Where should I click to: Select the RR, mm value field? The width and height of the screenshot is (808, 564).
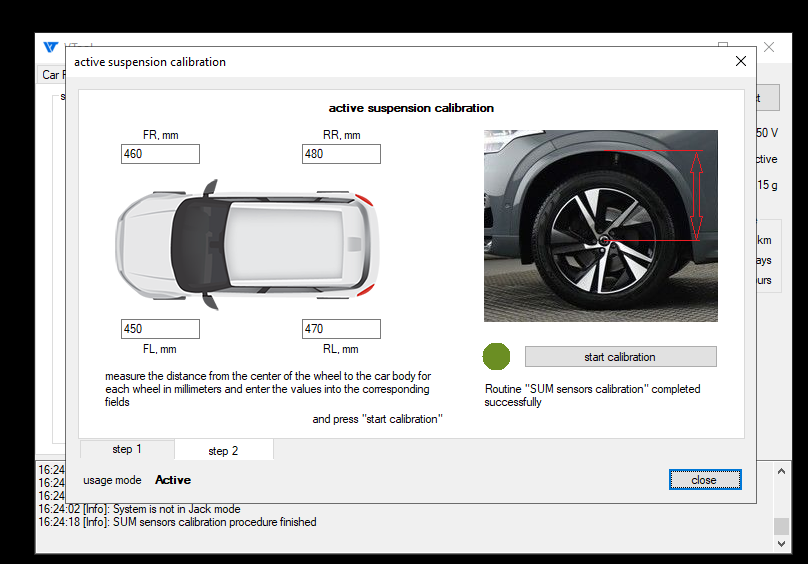pos(341,154)
